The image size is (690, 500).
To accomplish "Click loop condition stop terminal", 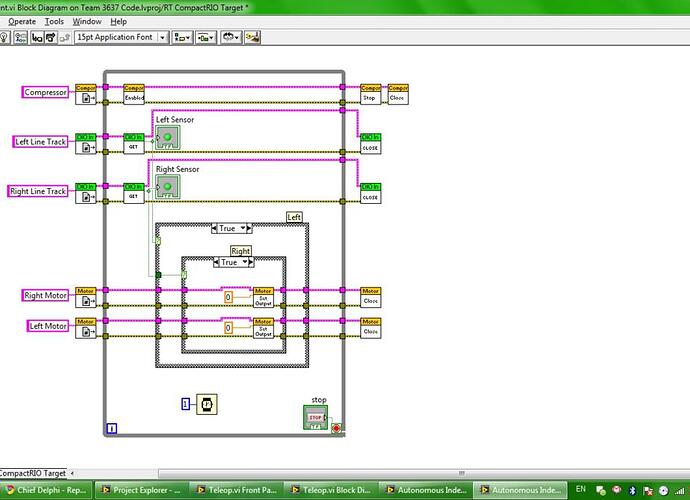I will (x=336, y=428).
